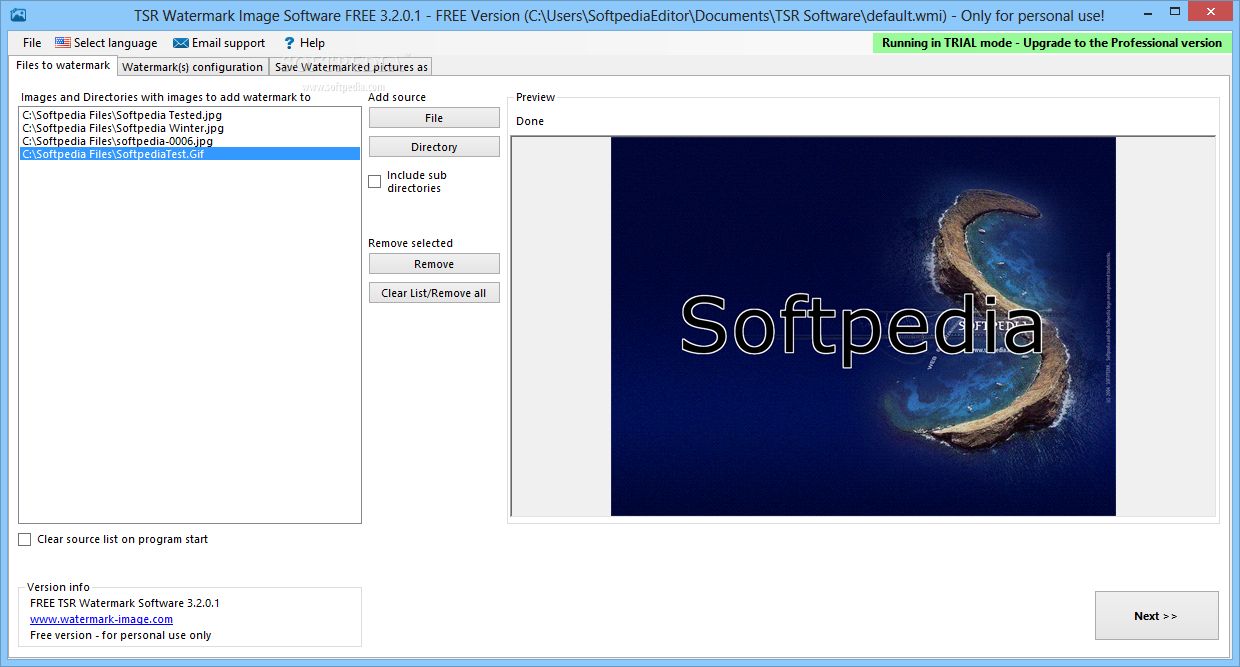Click the Next >> button

pyautogui.click(x=1156, y=616)
